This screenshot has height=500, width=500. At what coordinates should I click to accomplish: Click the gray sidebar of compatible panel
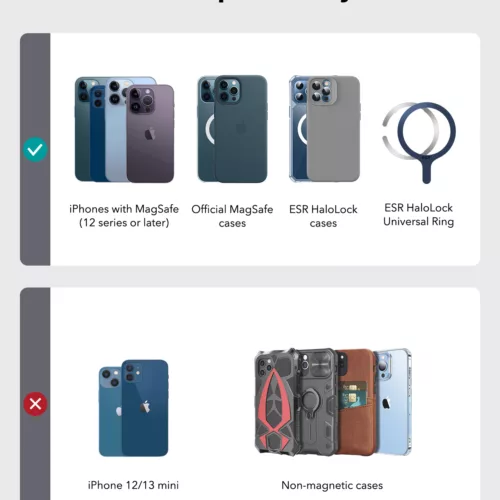[x=35, y=149]
